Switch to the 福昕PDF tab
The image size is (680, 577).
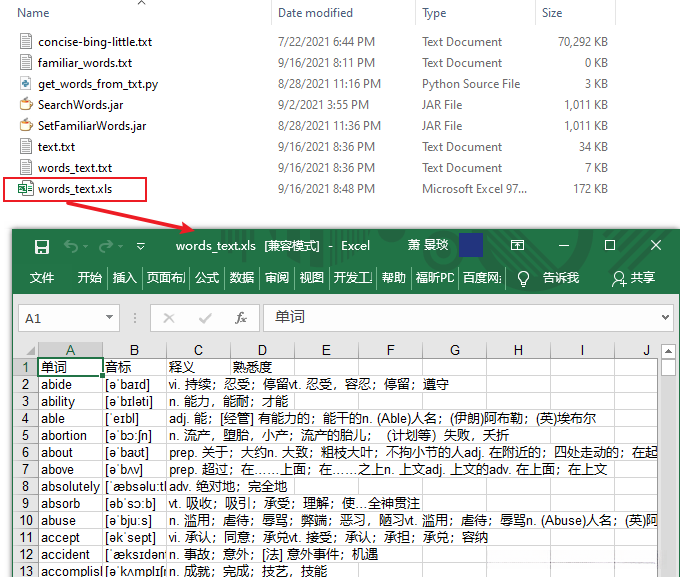(x=435, y=278)
